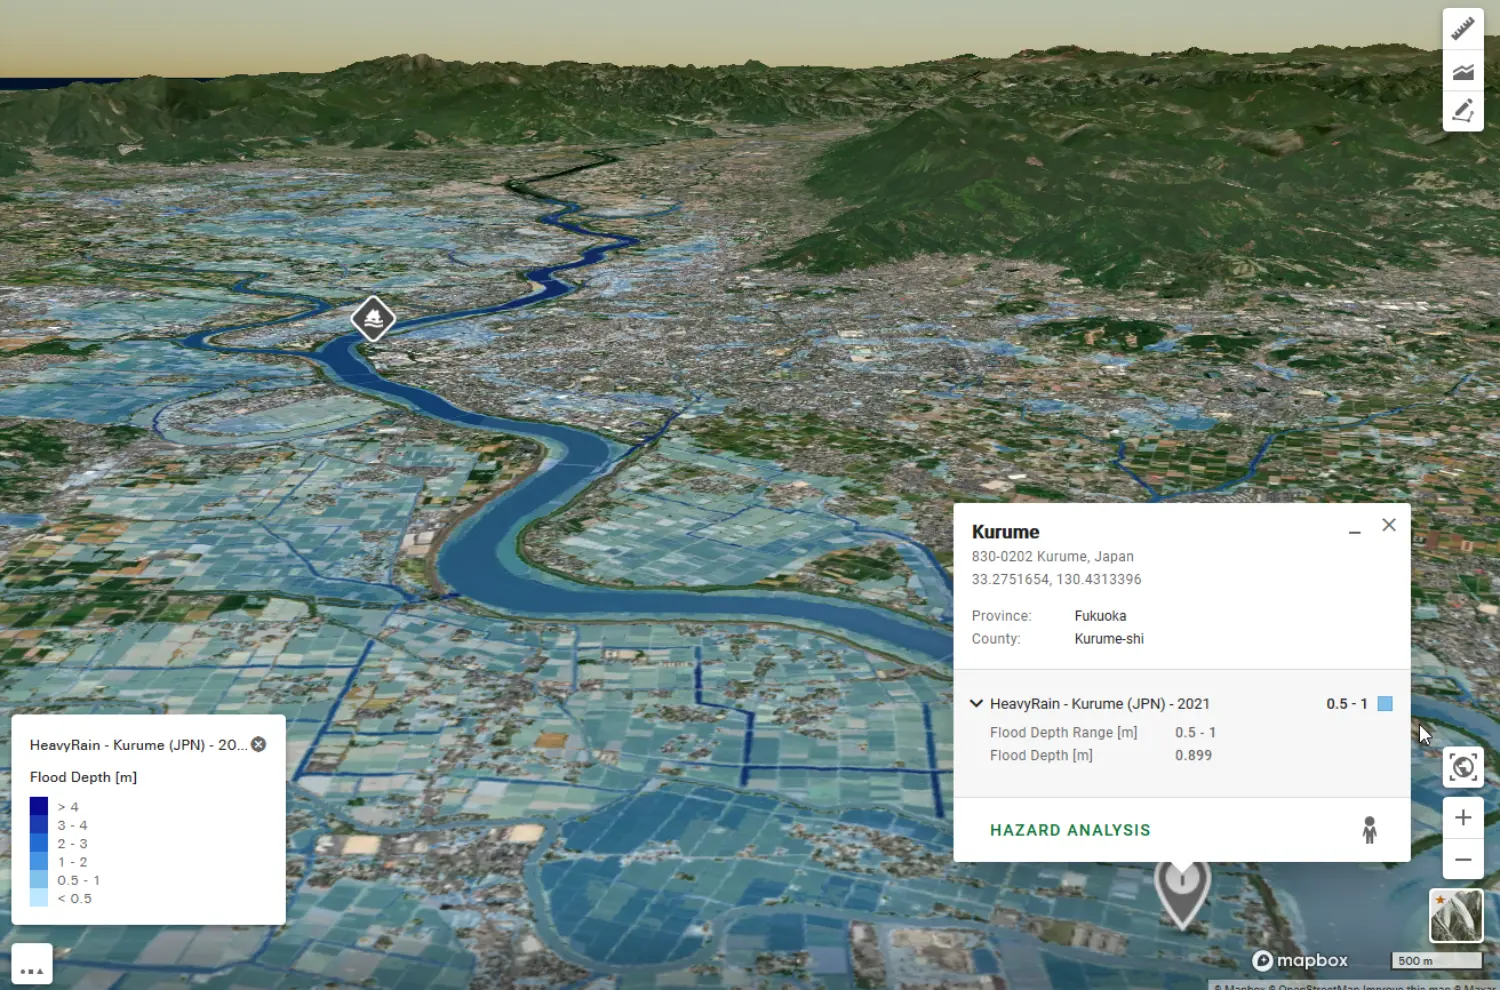Collapse the HeavyRain - Kurume (JPN) - 2021 section
The height and width of the screenshot is (990, 1500).
pyautogui.click(x=976, y=703)
